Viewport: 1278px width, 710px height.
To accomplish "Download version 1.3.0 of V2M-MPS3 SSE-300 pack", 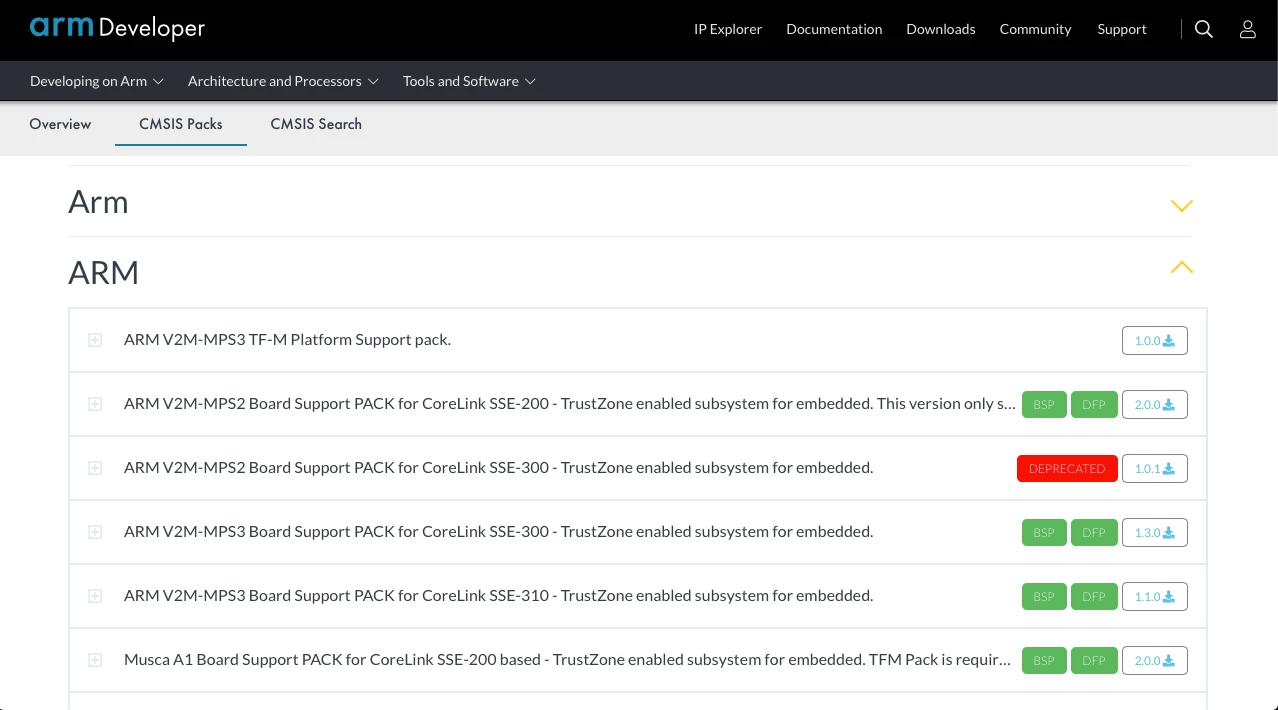I will click(x=1155, y=532).
